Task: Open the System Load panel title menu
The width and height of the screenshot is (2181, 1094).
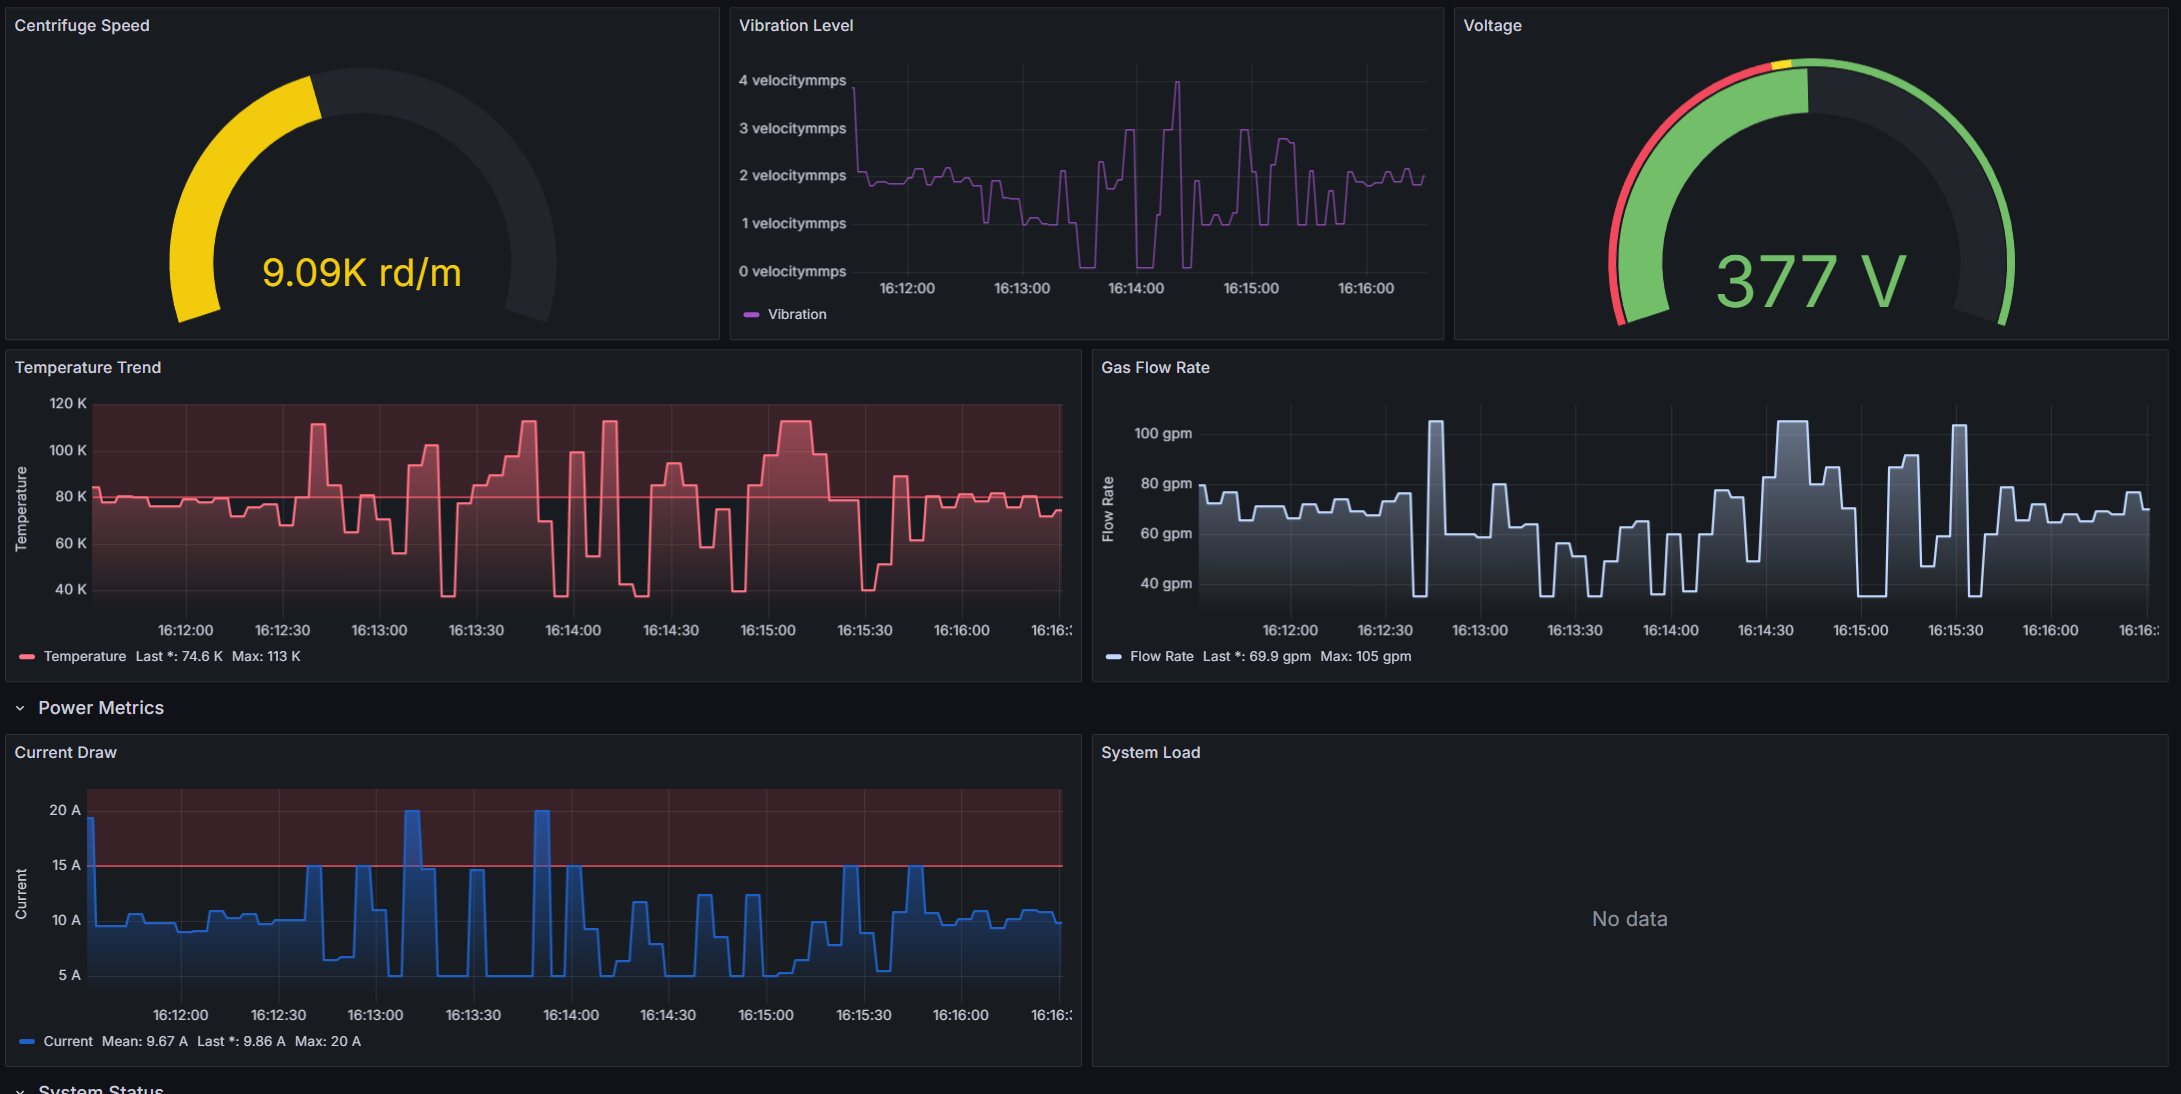Action: (x=1150, y=752)
